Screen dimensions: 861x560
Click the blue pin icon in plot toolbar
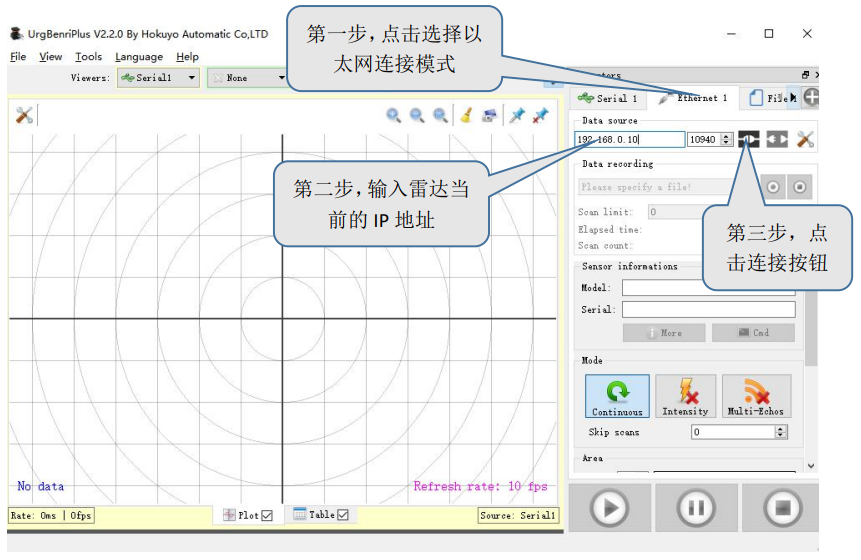[x=517, y=115]
